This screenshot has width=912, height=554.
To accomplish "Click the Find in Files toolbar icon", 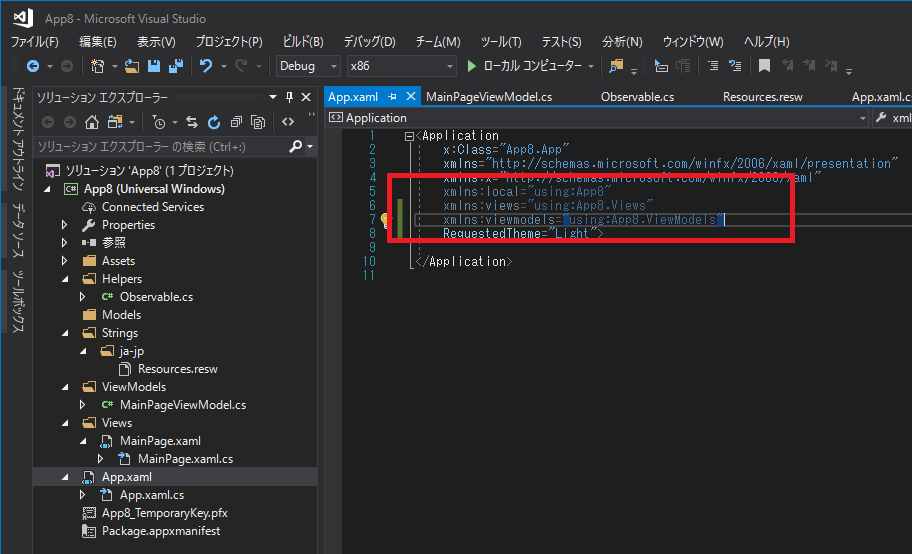I will (616, 66).
